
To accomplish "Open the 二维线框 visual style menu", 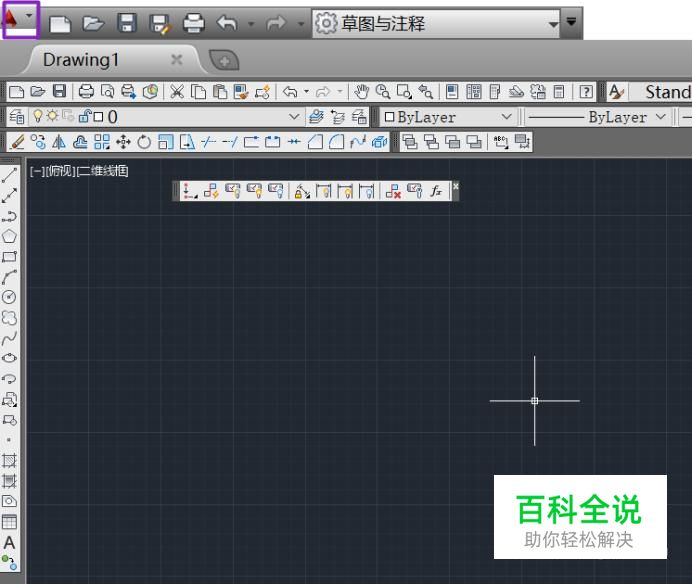I will coord(102,171).
